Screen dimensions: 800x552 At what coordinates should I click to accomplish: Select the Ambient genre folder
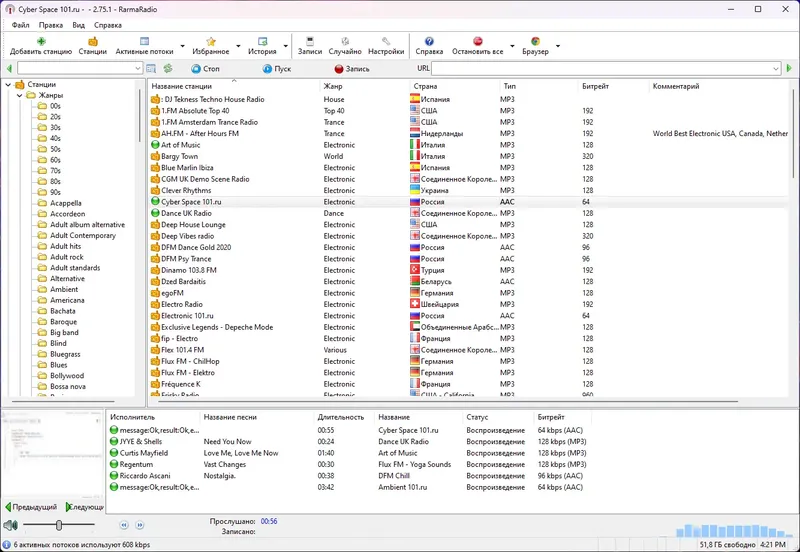pyautogui.click(x=64, y=289)
